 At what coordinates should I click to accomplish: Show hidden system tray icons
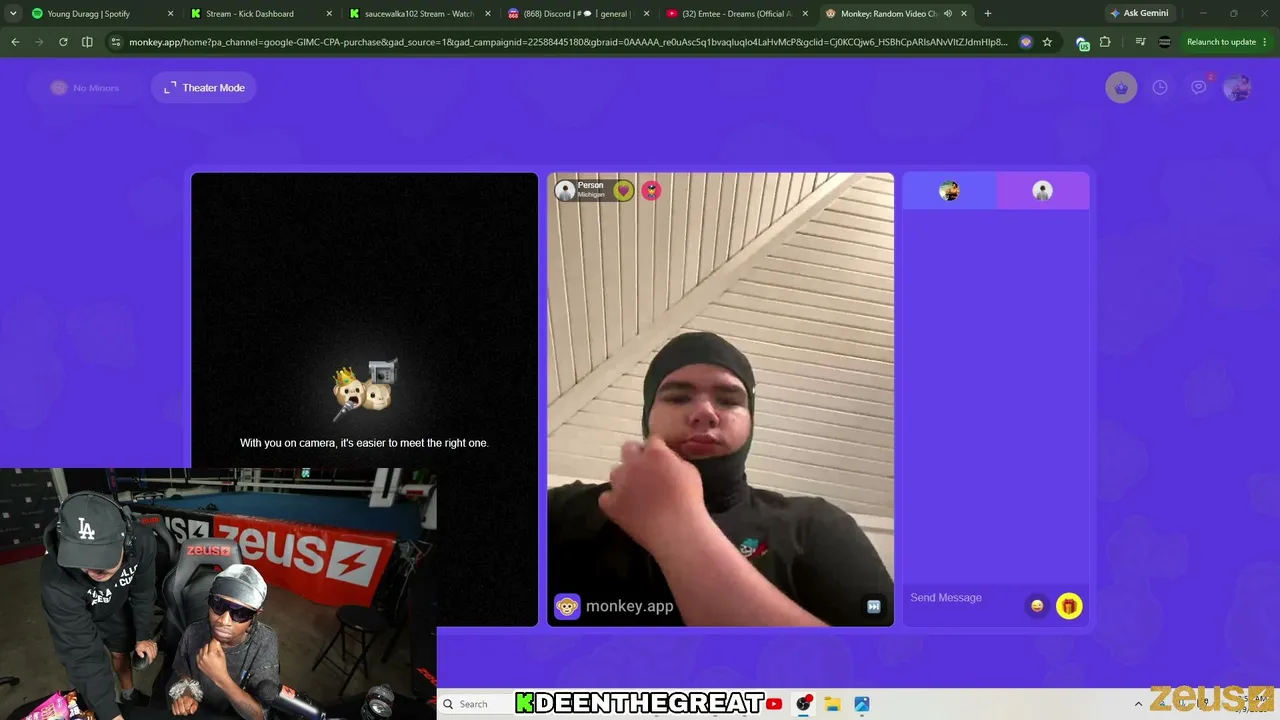[1138, 704]
